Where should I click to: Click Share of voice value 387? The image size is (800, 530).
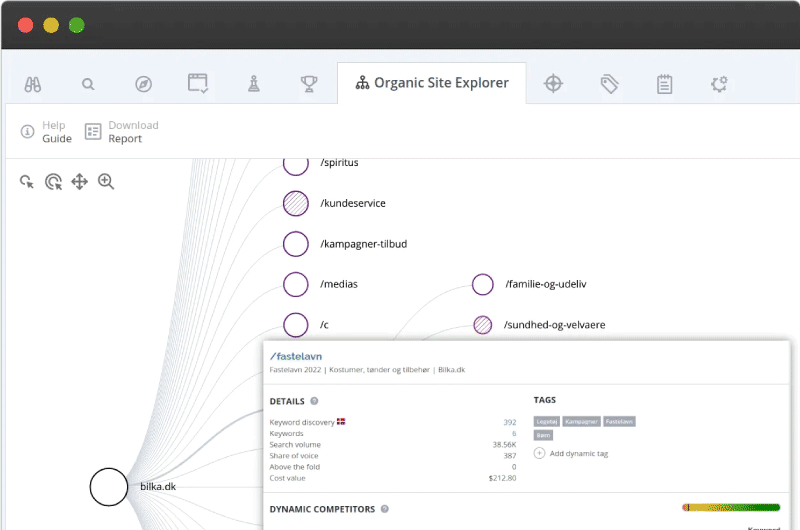[510, 456]
